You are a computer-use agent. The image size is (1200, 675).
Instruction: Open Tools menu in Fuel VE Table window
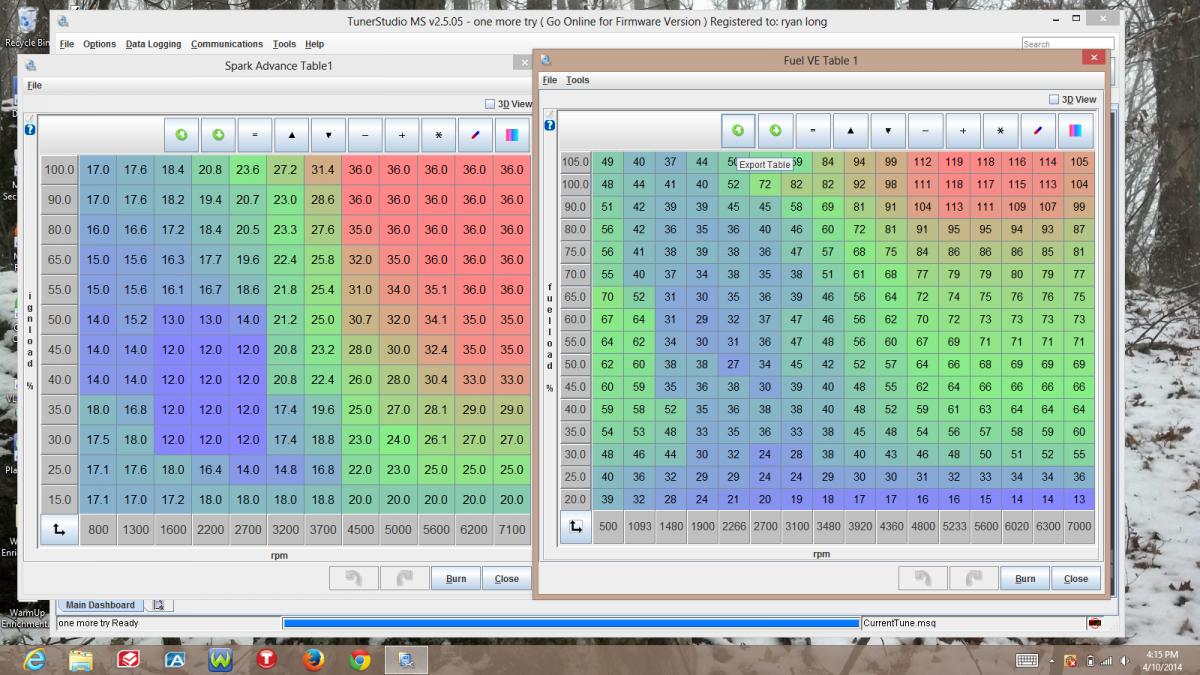click(x=577, y=80)
